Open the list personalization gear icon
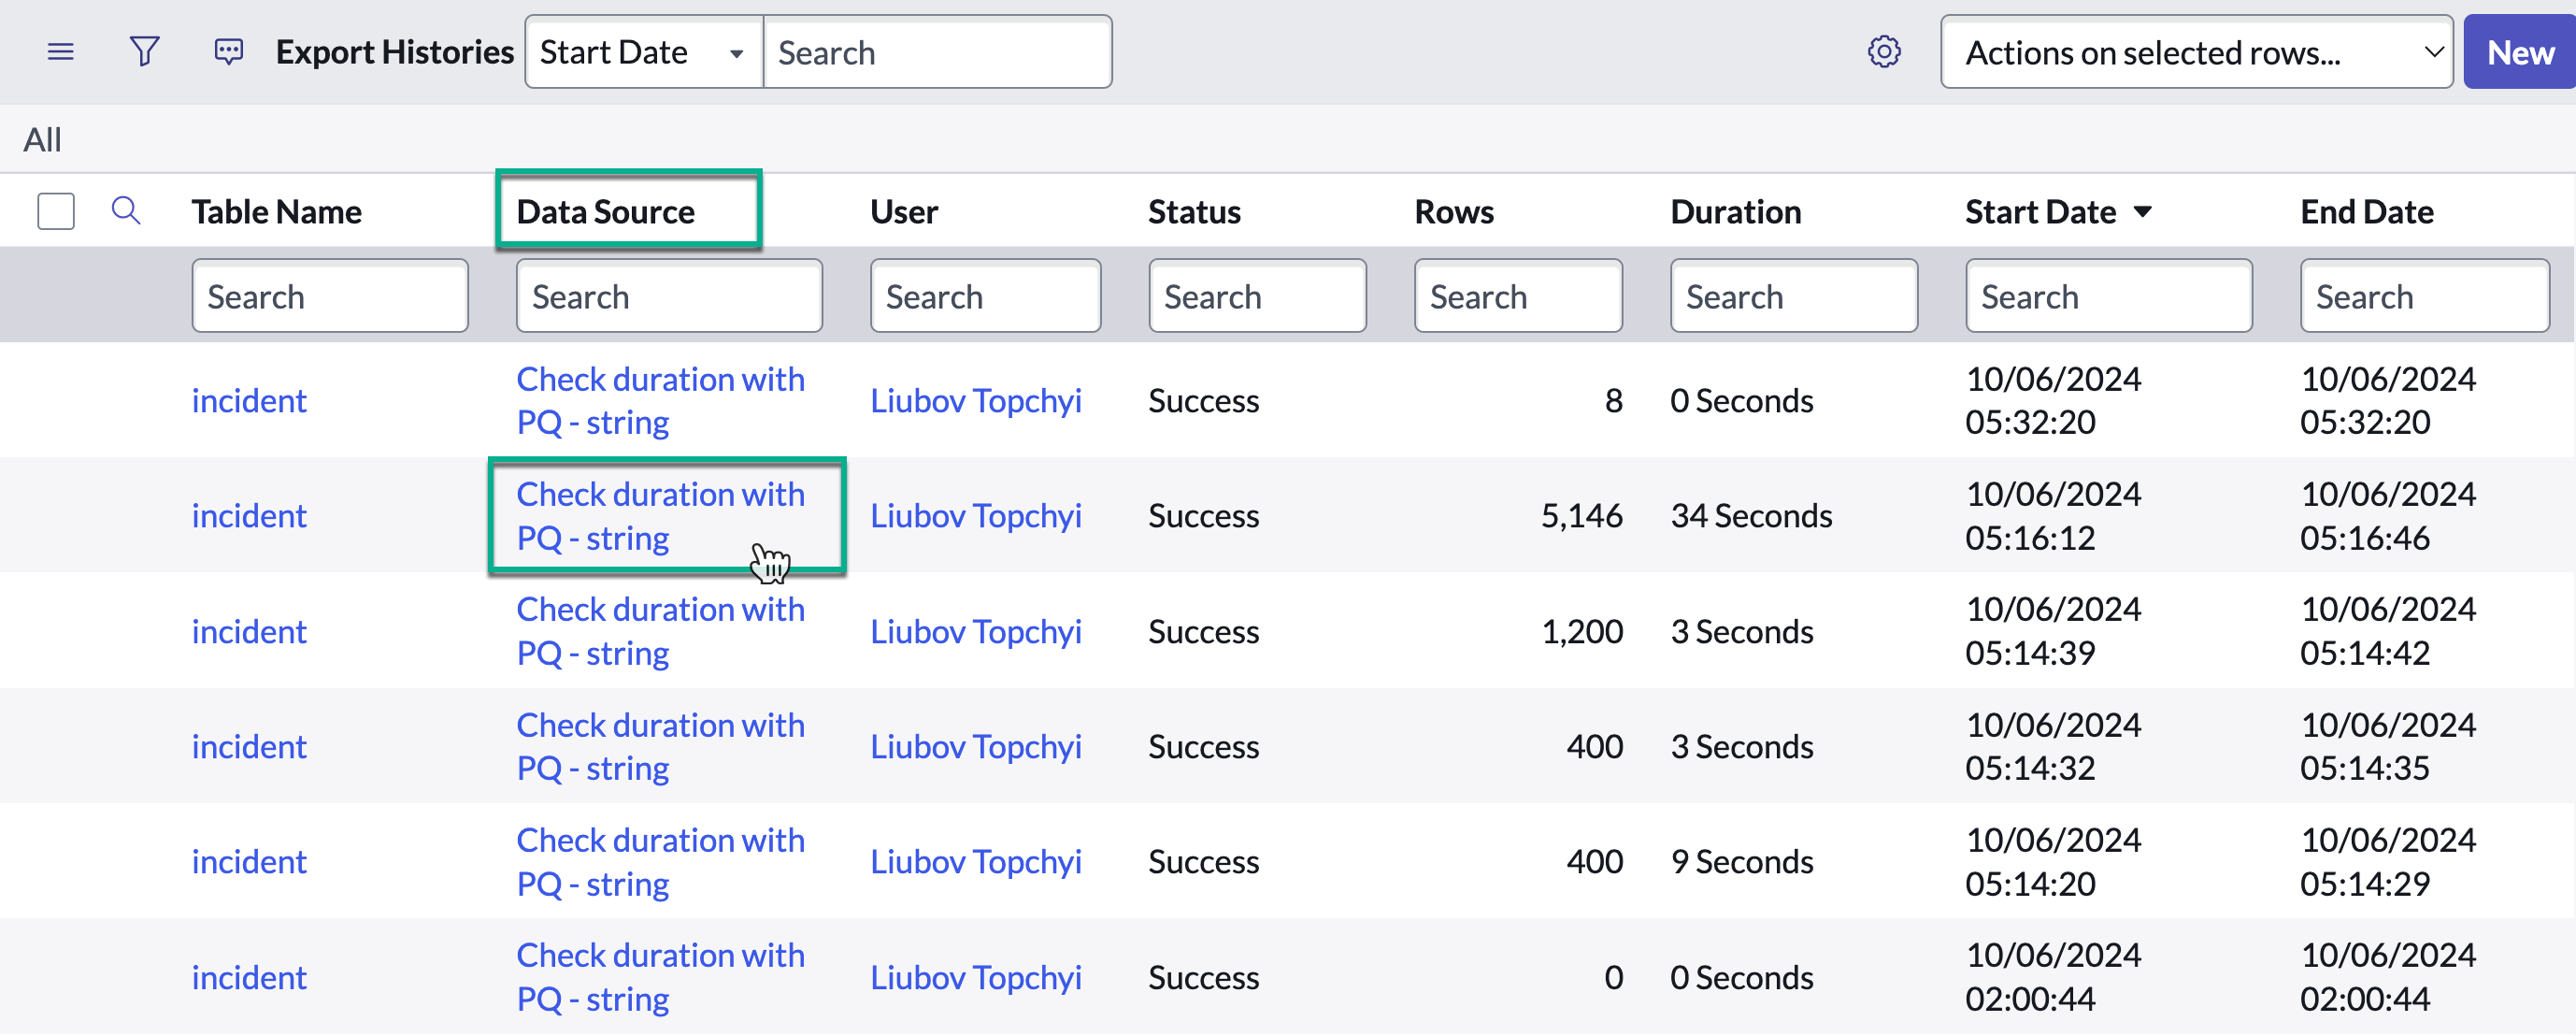This screenshot has height=1036, width=2576. click(1883, 52)
